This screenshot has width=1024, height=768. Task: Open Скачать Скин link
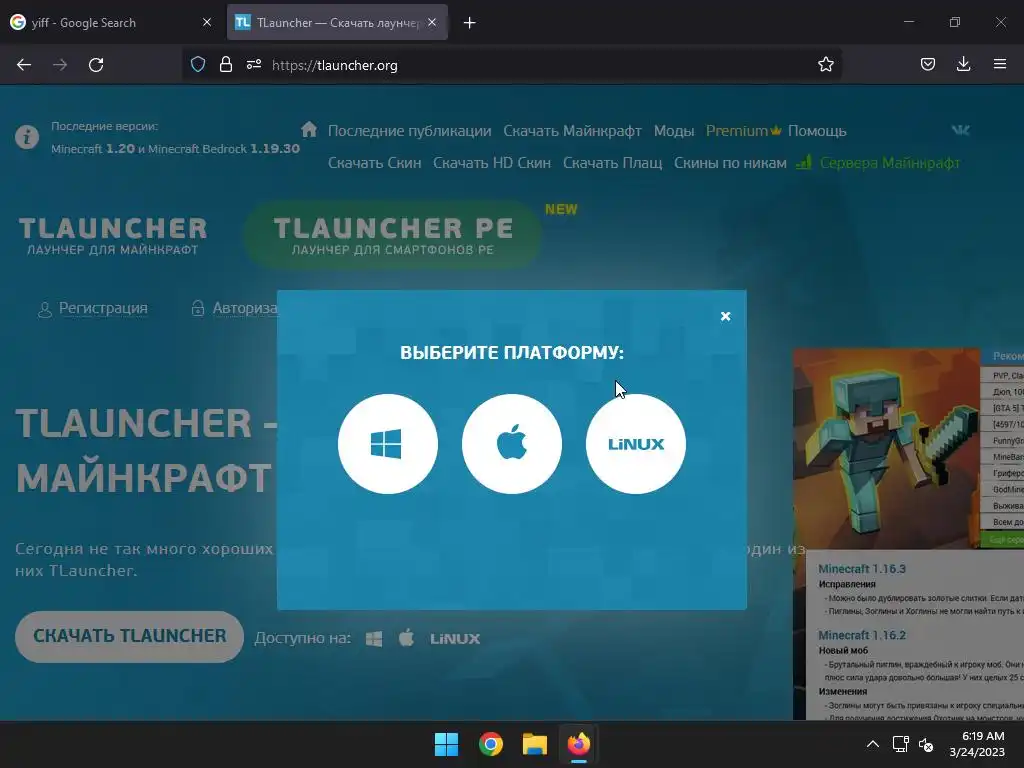[x=374, y=163]
